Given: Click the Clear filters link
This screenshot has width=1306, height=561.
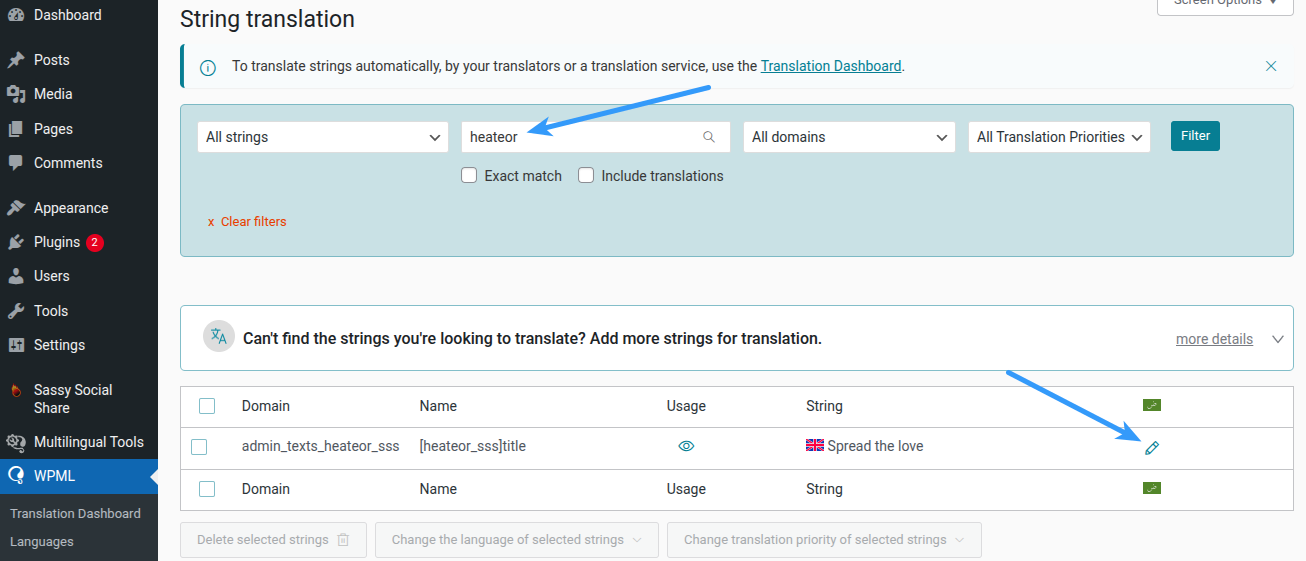Looking at the screenshot, I should (x=247, y=221).
